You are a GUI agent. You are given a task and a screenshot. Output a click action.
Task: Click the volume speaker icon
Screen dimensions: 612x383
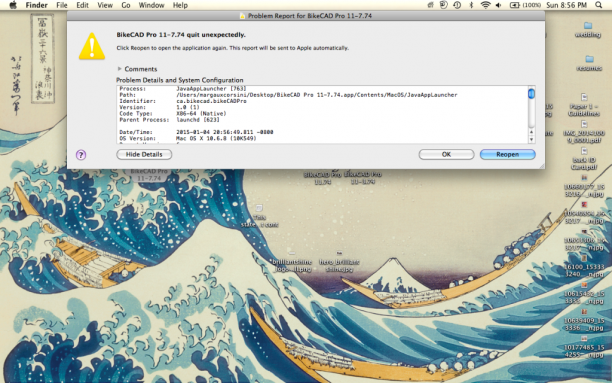pos(498,5)
